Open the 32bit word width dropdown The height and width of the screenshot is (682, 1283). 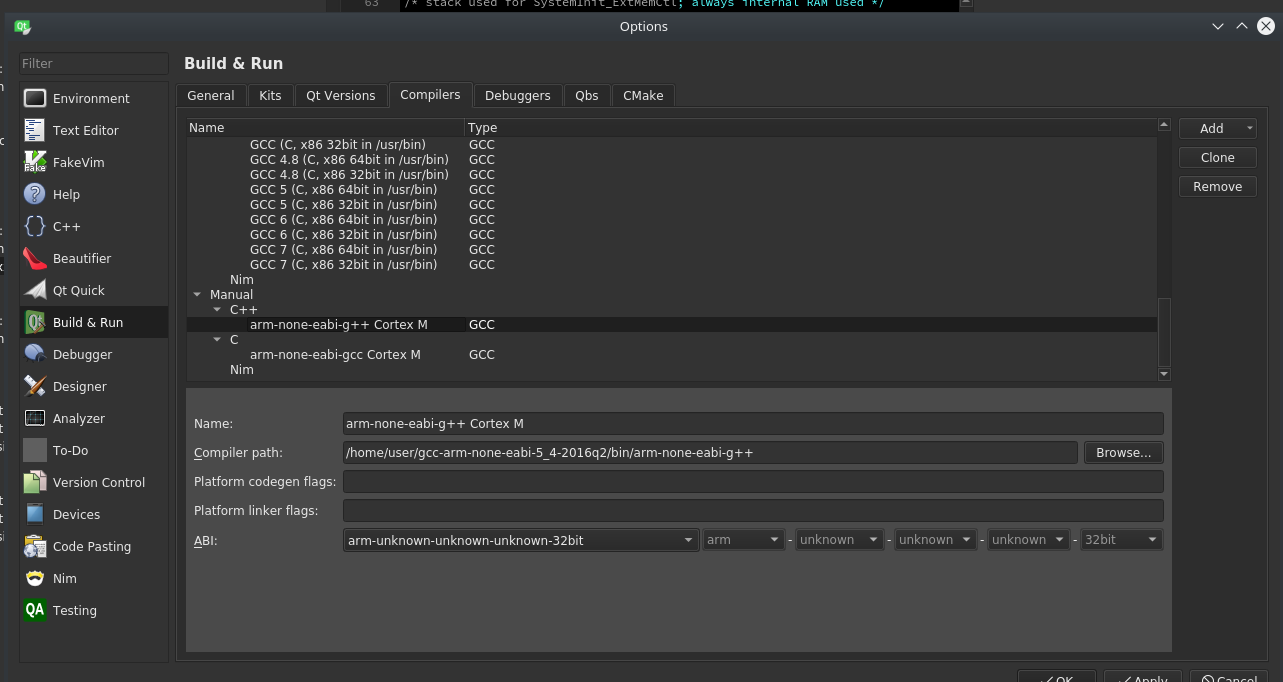(x=1121, y=540)
